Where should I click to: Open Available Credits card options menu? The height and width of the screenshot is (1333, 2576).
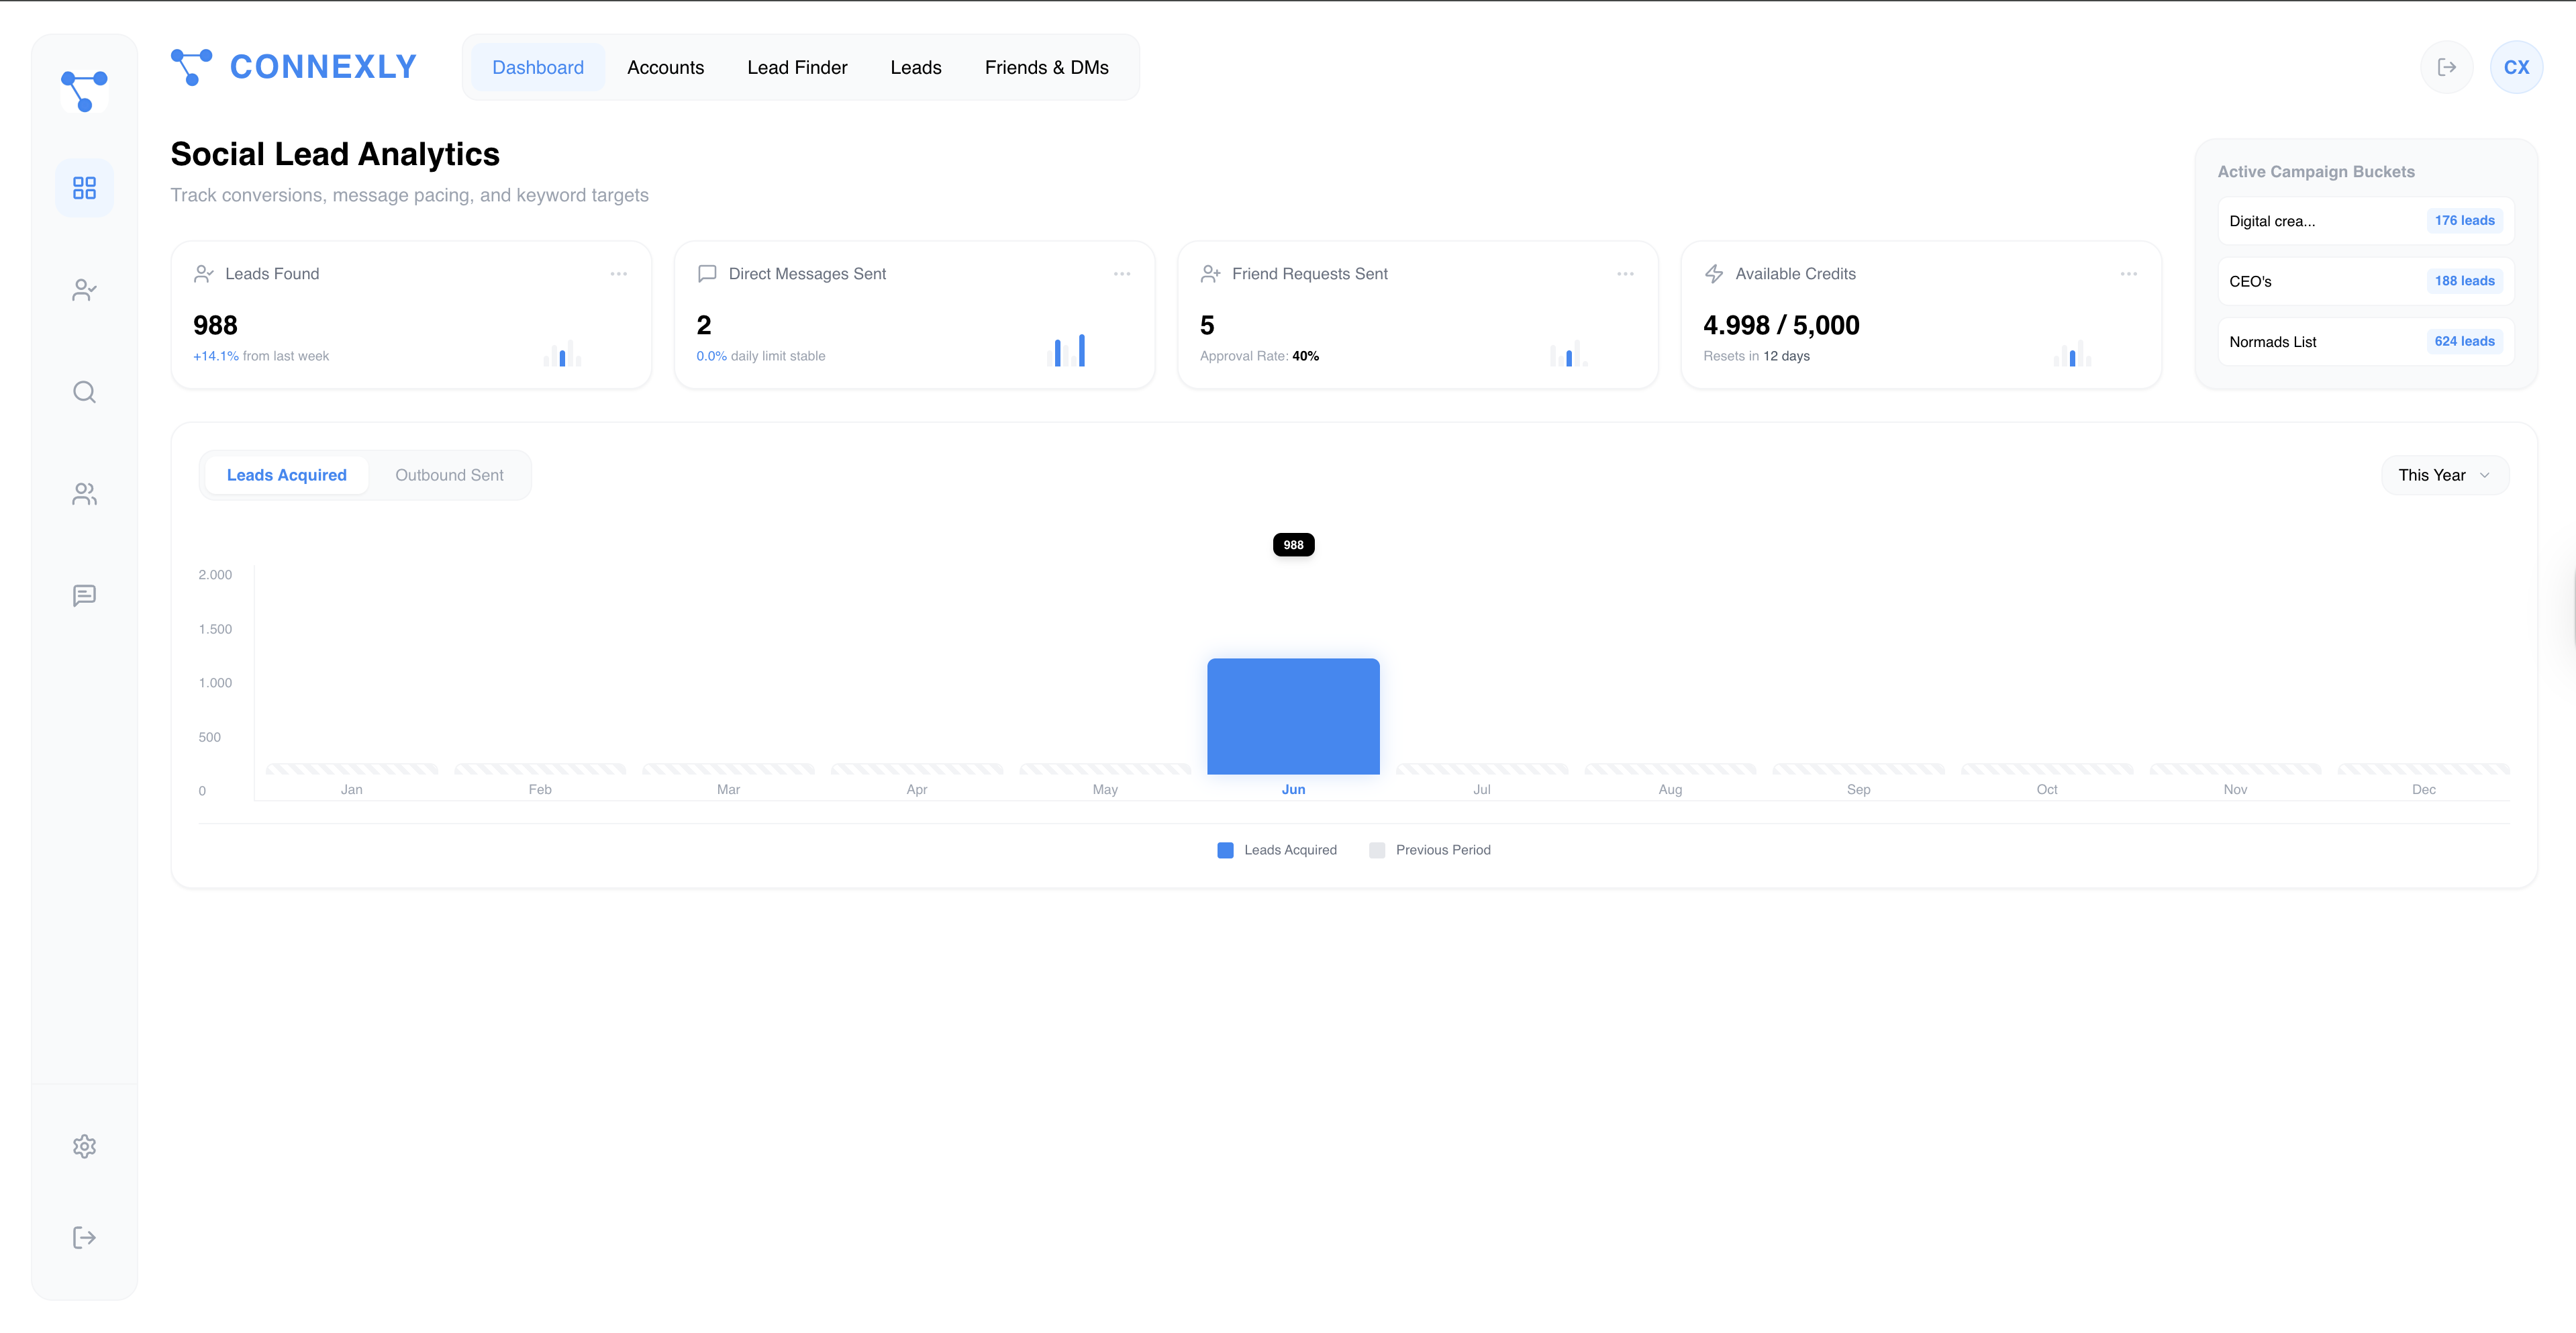[x=2129, y=274]
